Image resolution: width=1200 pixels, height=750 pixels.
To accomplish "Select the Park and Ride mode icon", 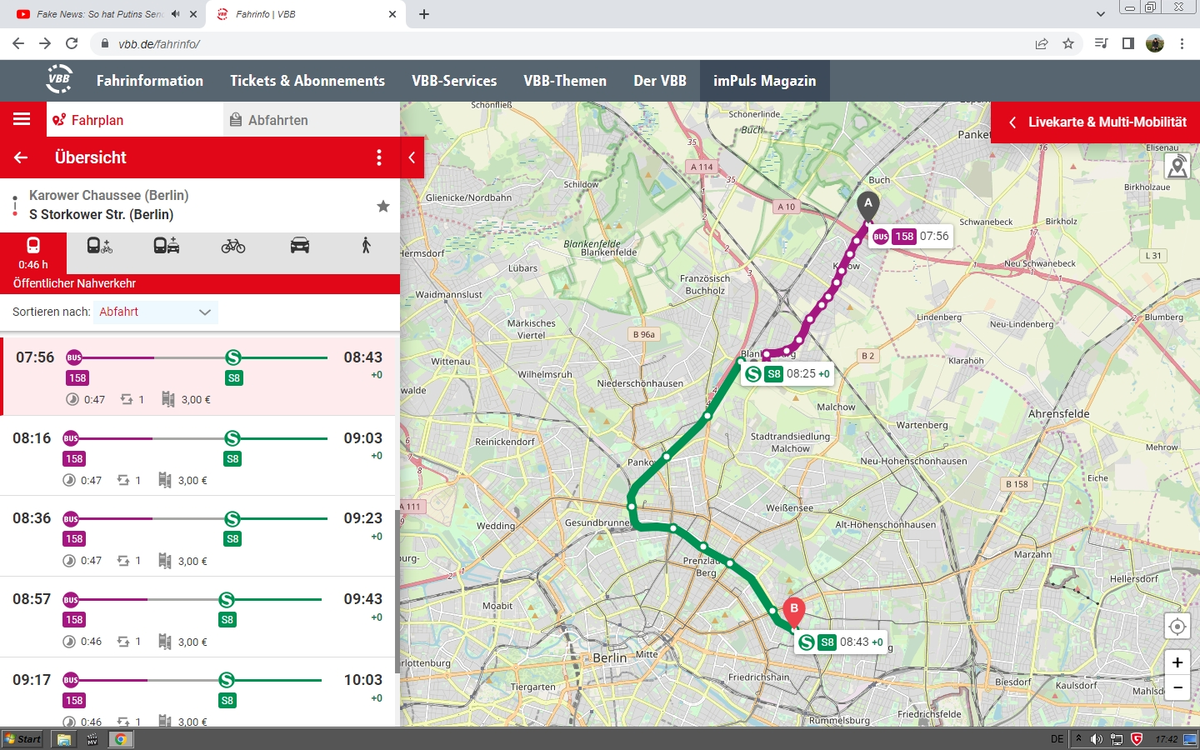I will (166, 245).
